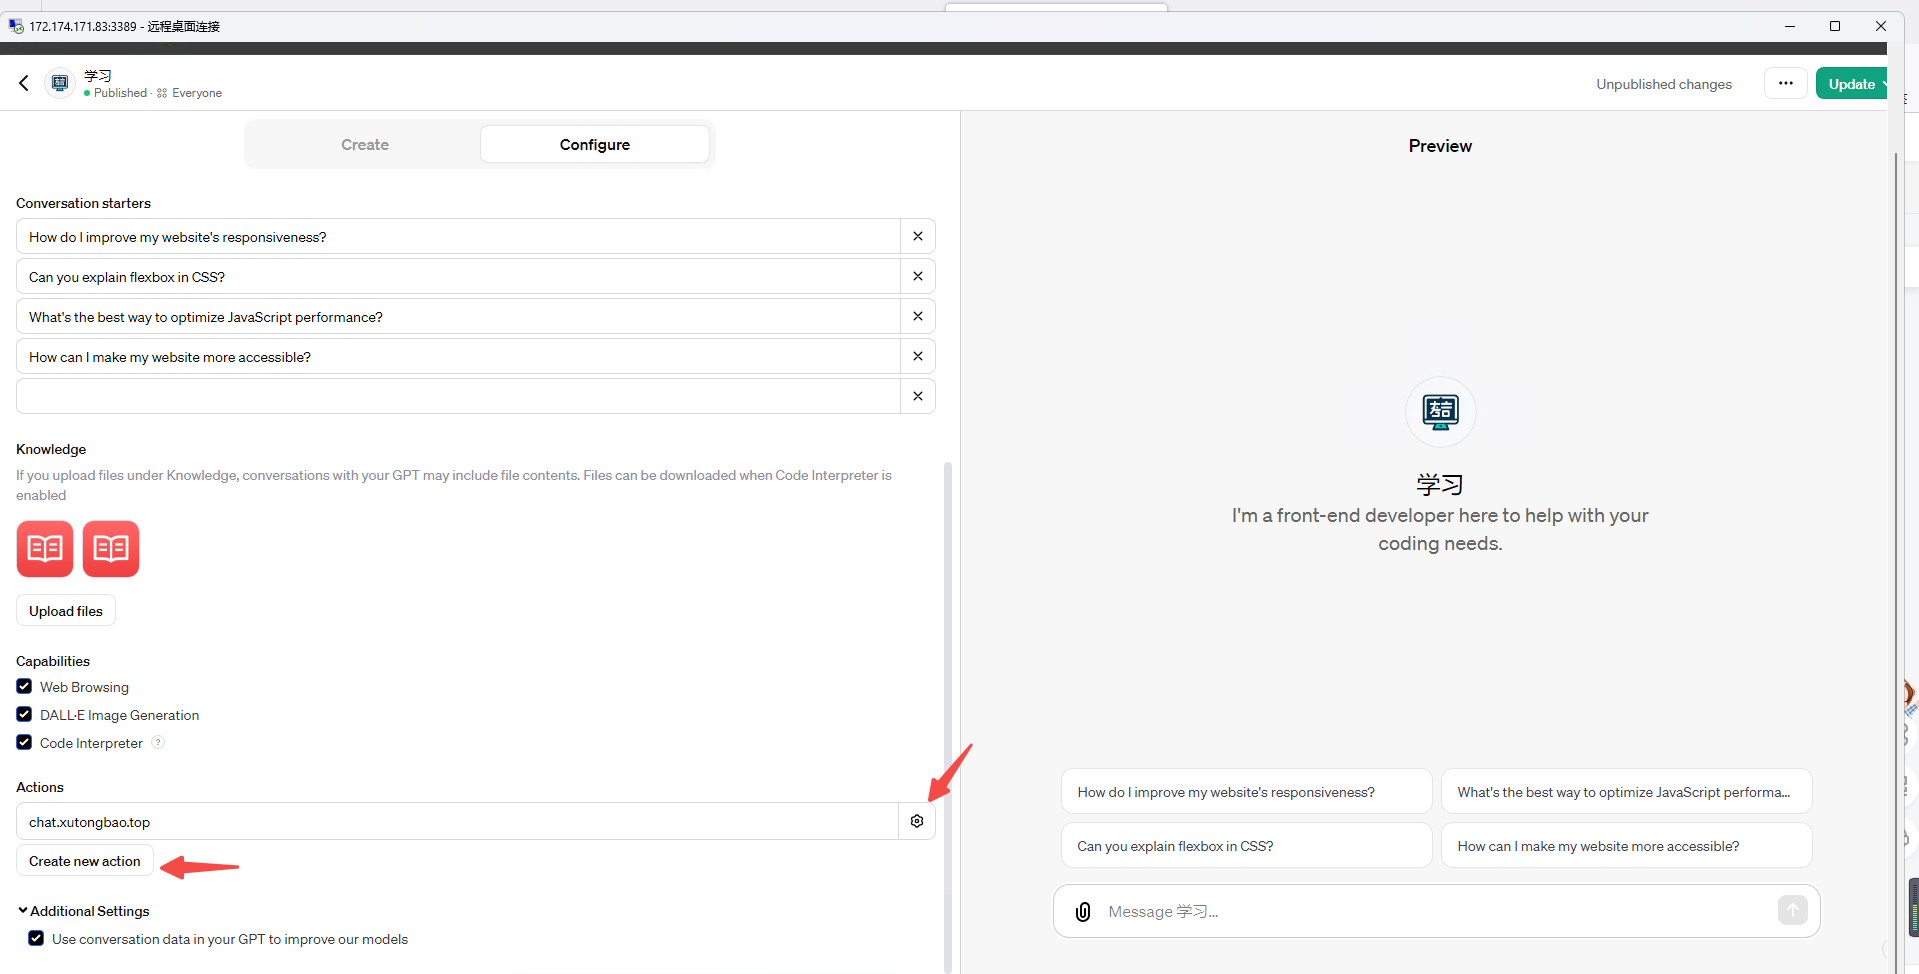
Task: Select the Configure tab
Action: [594, 144]
